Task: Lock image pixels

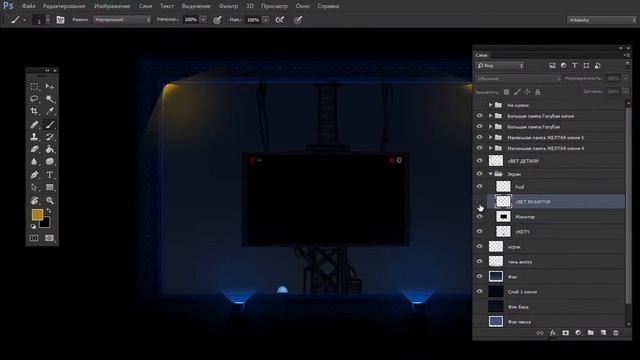Action: click(517, 92)
